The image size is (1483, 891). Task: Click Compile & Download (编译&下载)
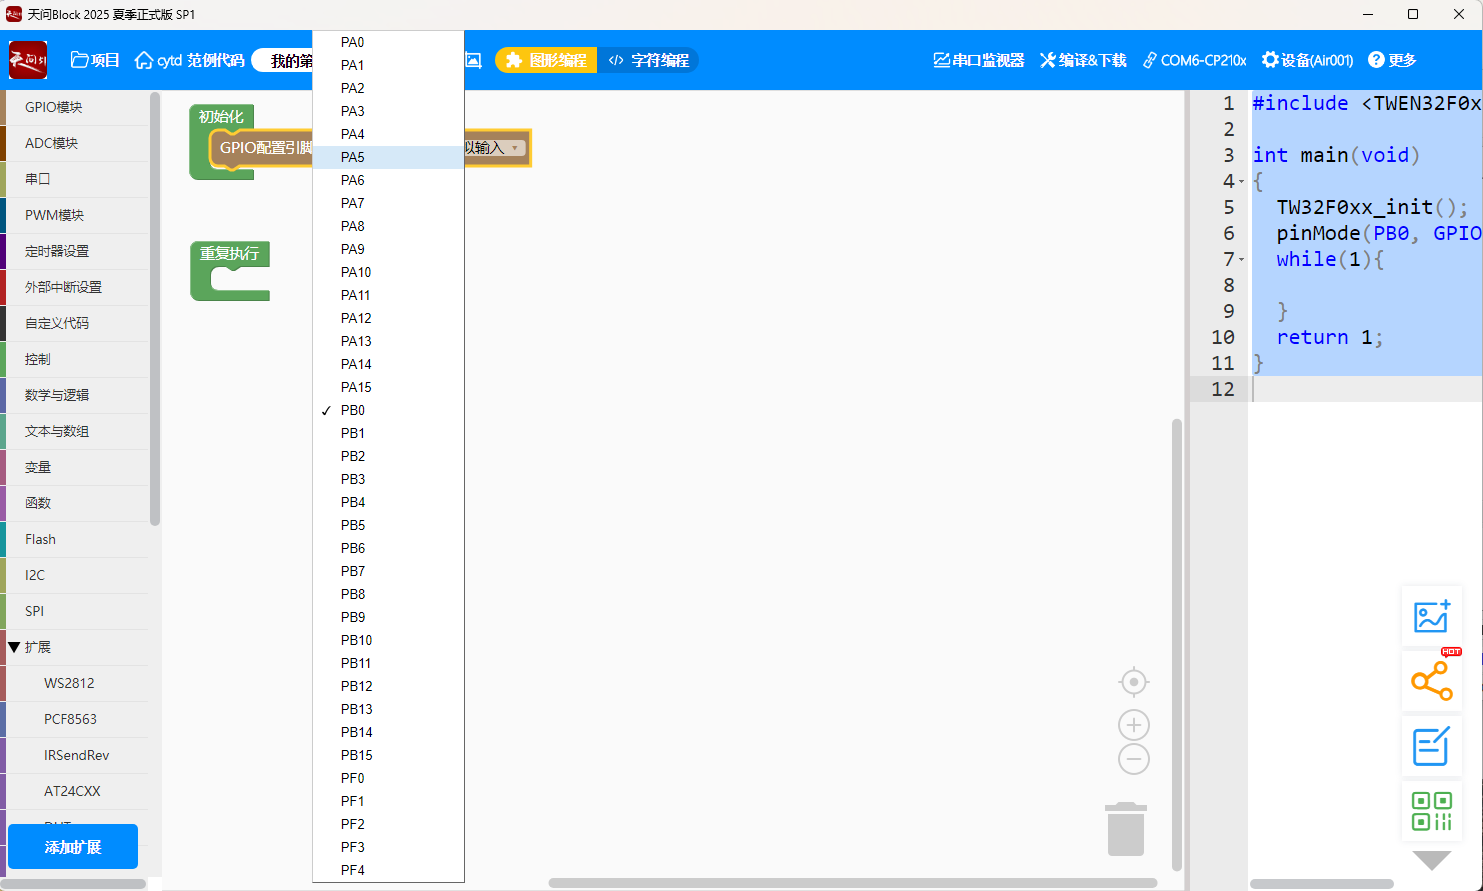(1083, 60)
